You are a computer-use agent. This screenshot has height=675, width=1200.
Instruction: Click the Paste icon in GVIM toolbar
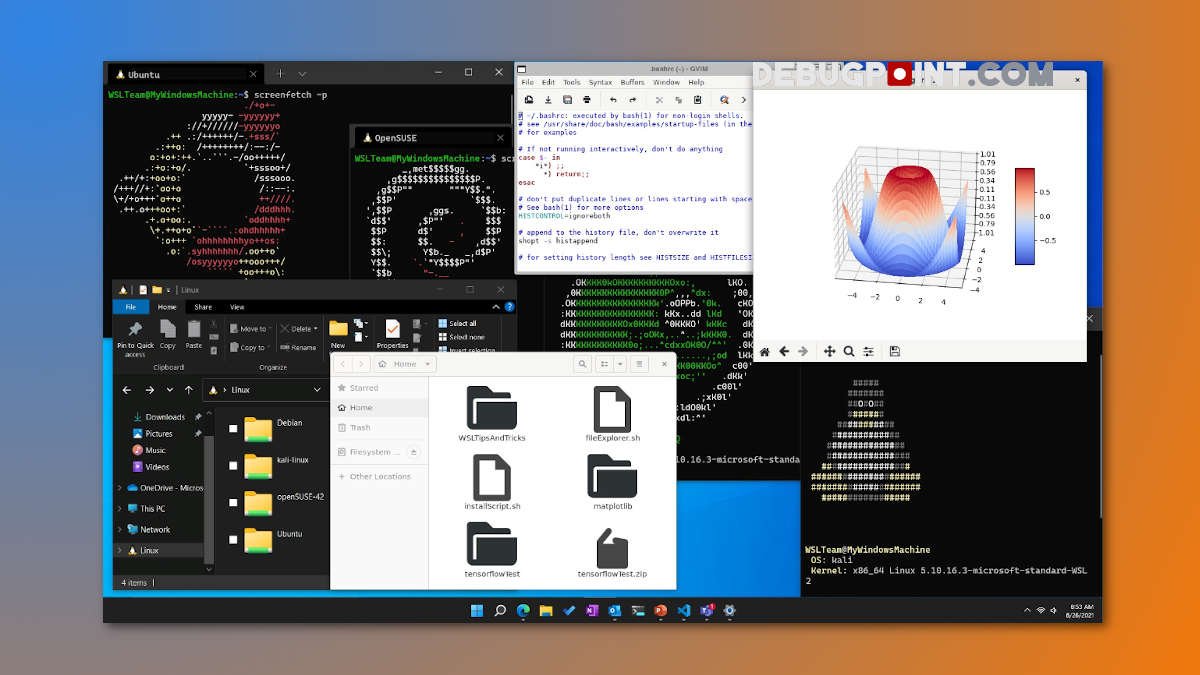click(697, 100)
